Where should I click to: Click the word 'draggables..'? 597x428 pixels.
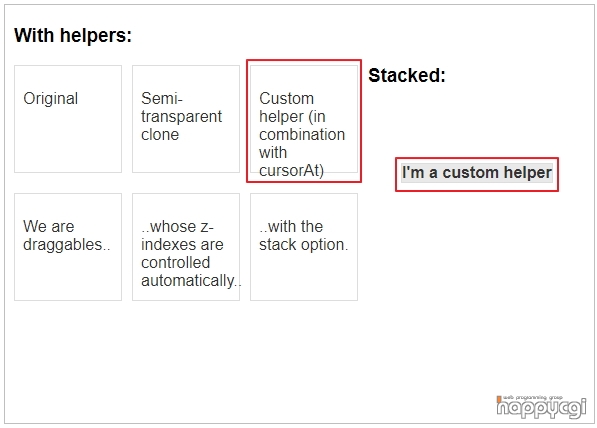(67, 245)
